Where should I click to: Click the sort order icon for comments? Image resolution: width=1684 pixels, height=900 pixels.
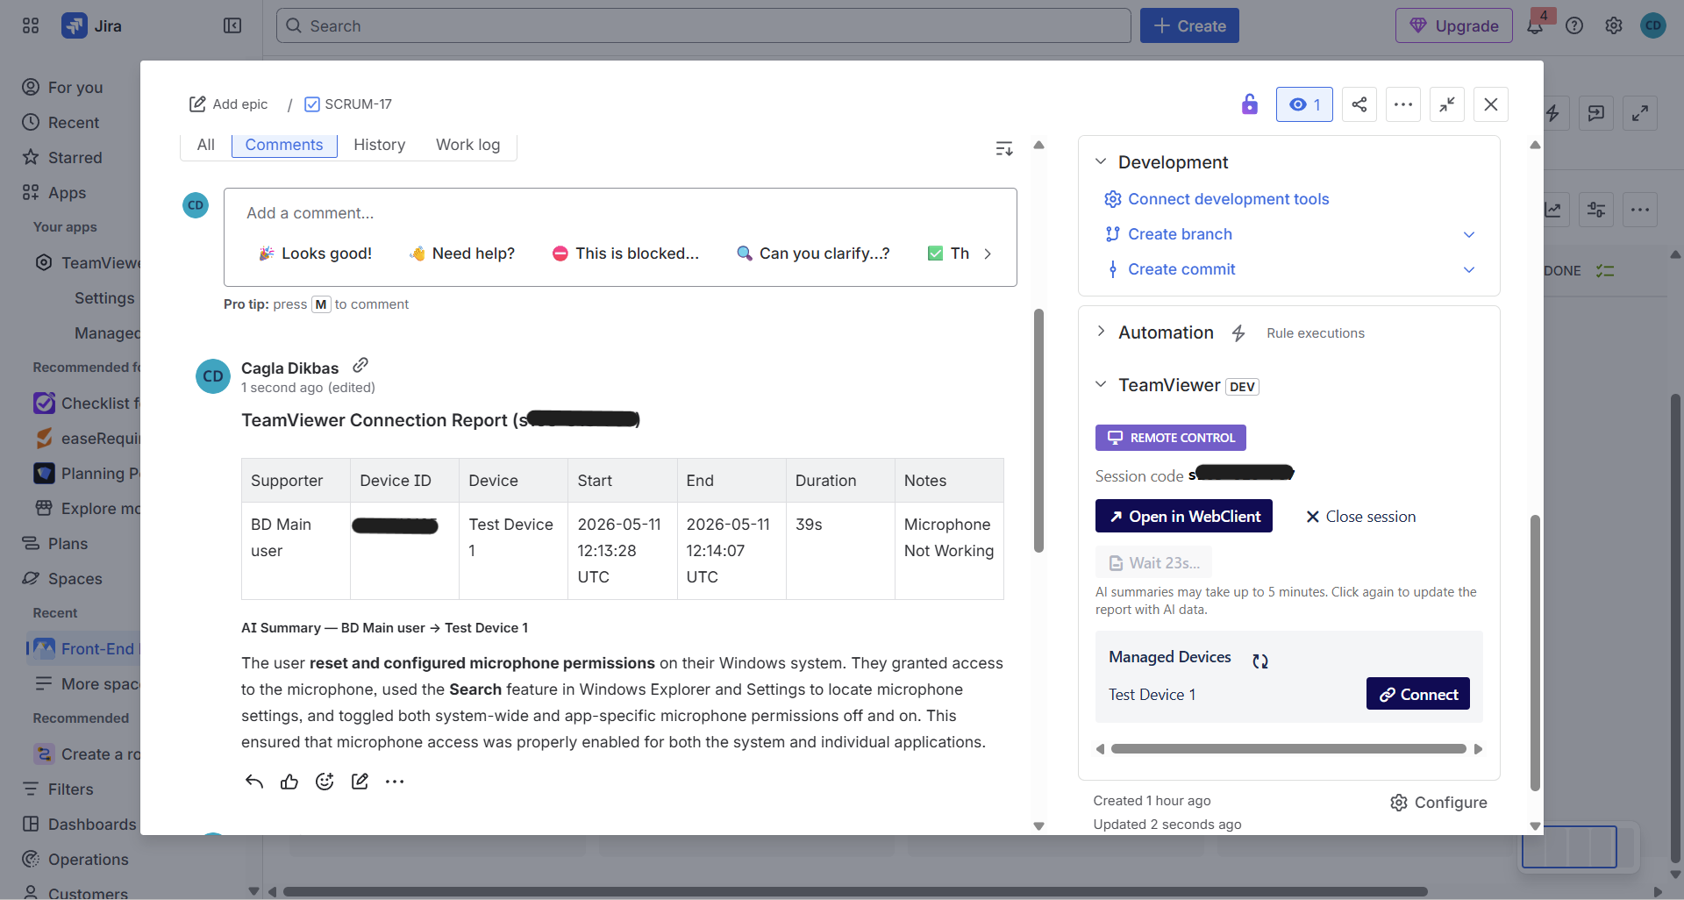point(1004,149)
